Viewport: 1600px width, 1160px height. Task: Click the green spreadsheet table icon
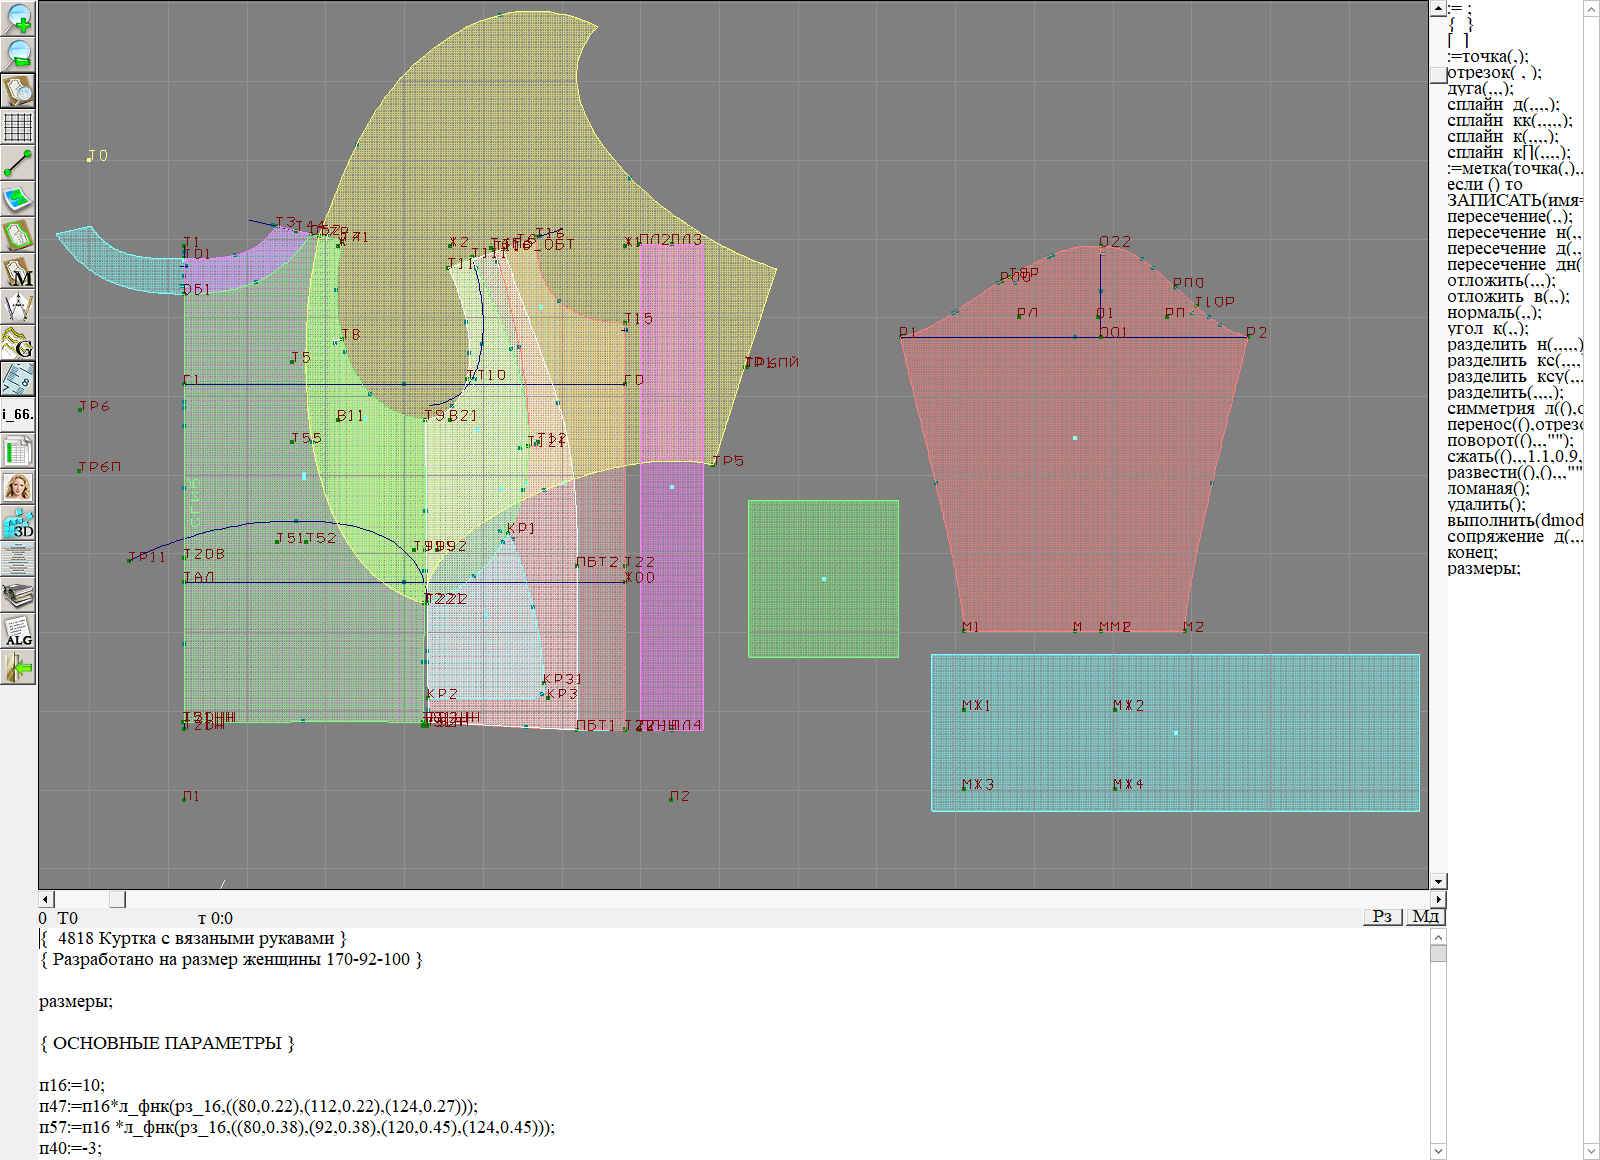[18, 451]
